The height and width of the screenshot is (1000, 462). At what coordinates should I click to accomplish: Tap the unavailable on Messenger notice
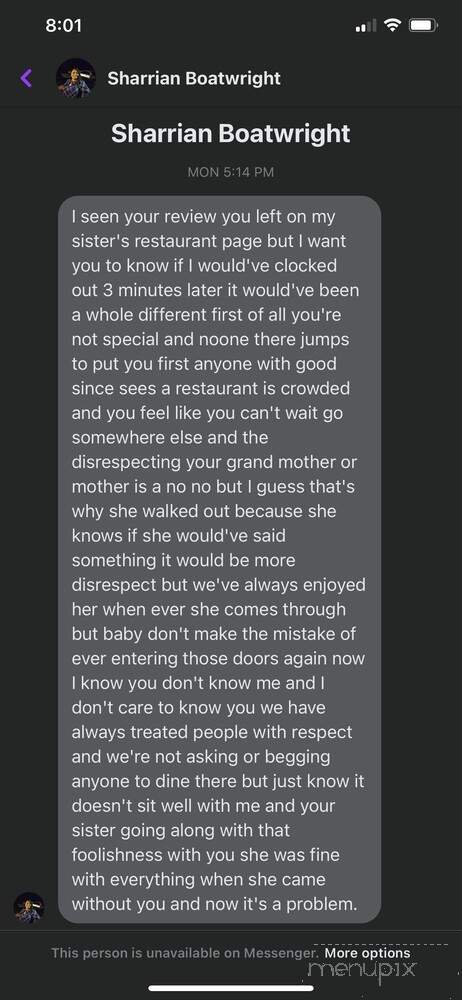click(184, 953)
